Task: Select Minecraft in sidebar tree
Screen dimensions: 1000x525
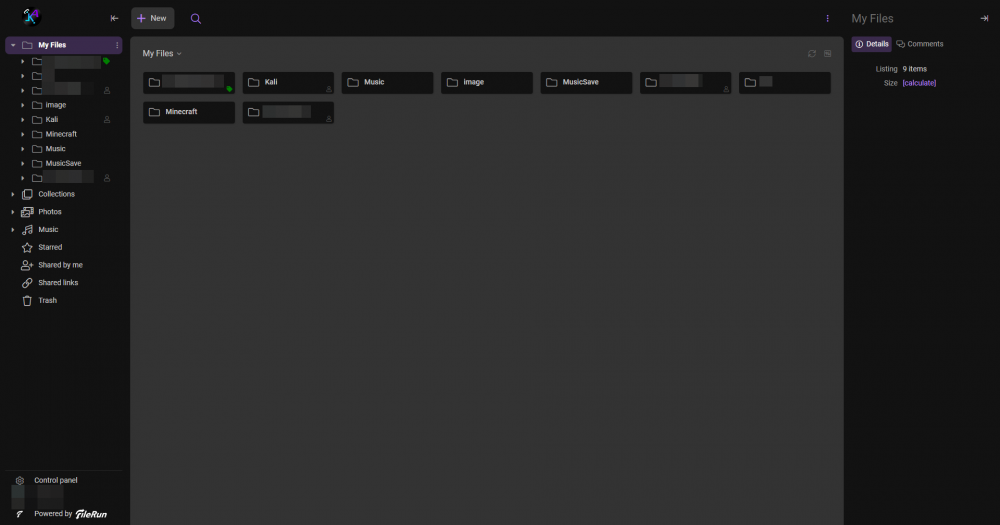Action: pyautogui.click(x=61, y=135)
